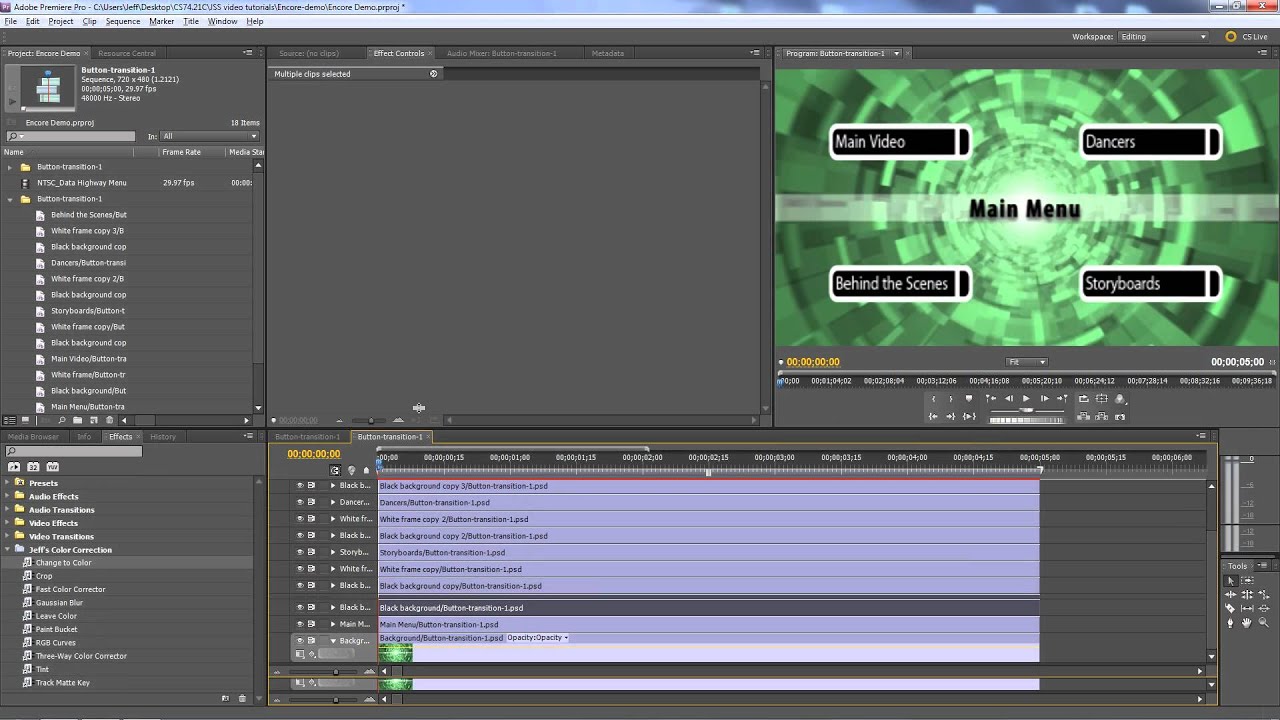This screenshot has width=1280, height=720.
Task: Open the In: All search scope dropdown
Action: tap(210, 136)
